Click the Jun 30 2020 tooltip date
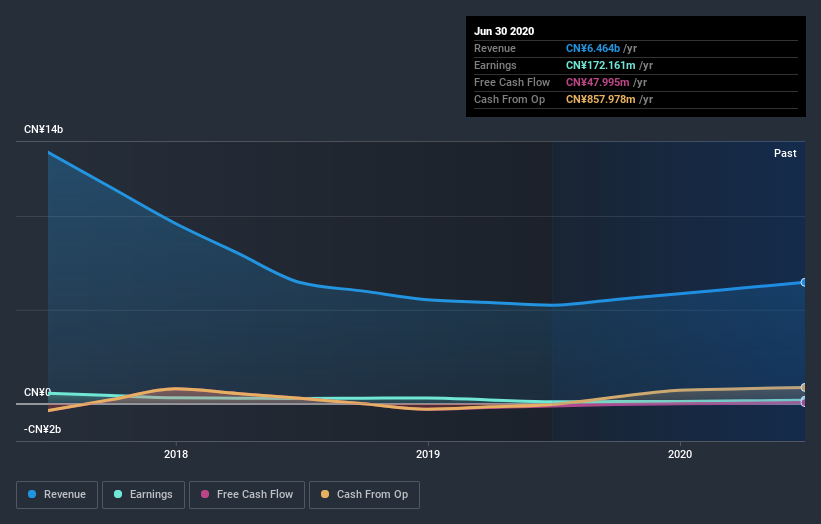The image size is (821, 524). coord(504,31)
